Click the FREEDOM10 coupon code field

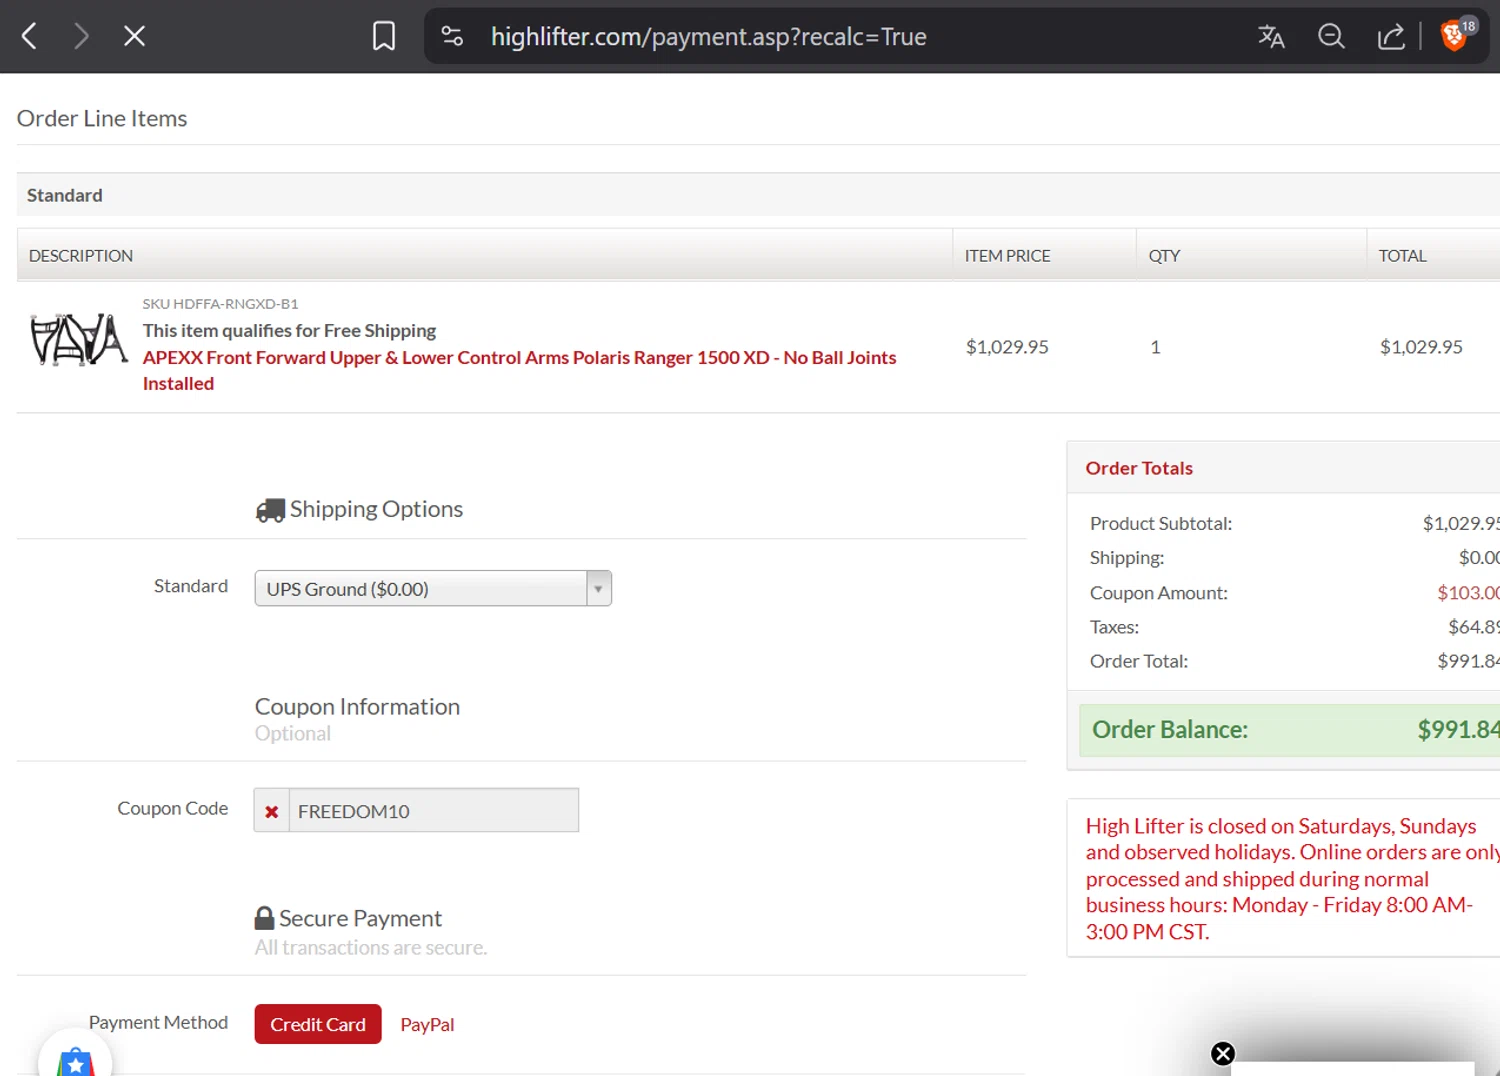click(433, 811)
